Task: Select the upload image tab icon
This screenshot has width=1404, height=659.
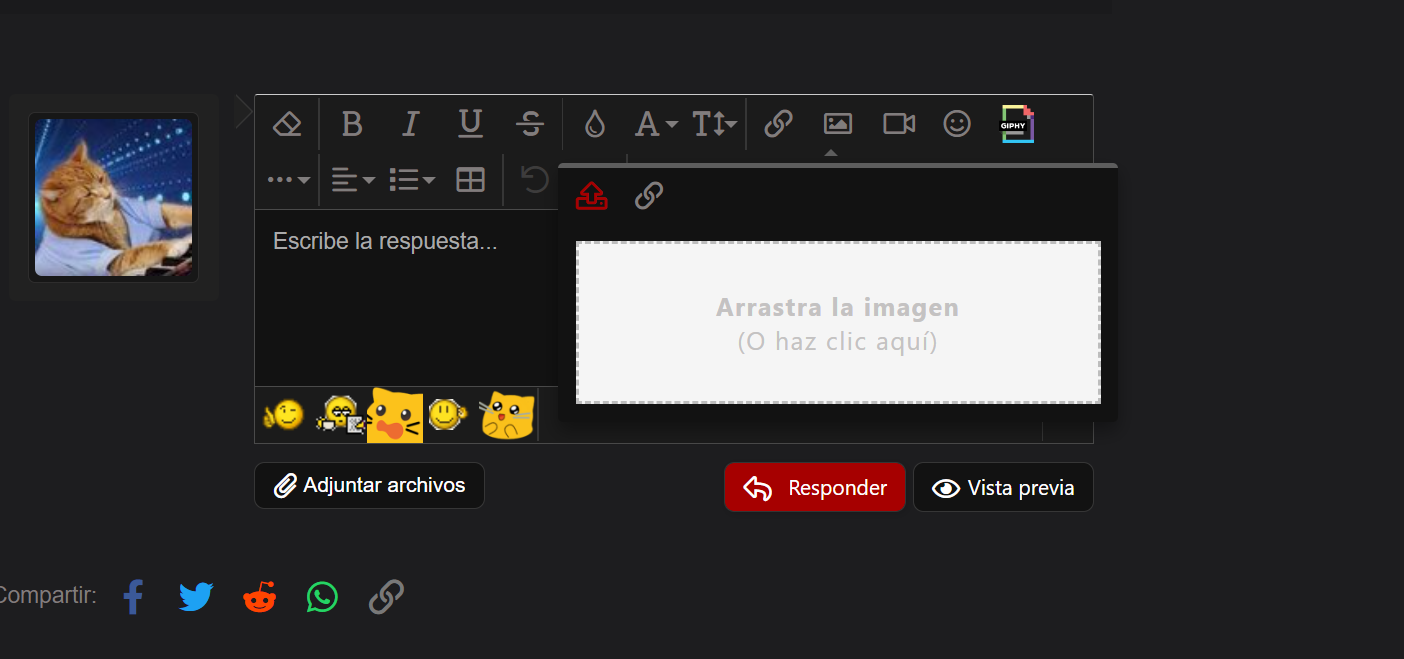Action: [592, 196]
